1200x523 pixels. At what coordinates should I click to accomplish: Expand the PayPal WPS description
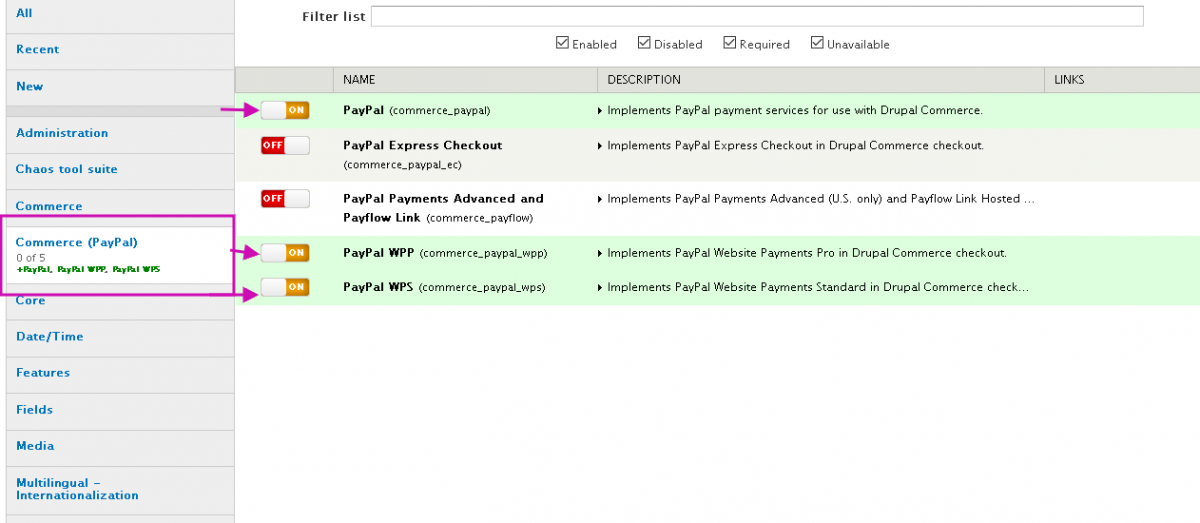coord(600,287)
